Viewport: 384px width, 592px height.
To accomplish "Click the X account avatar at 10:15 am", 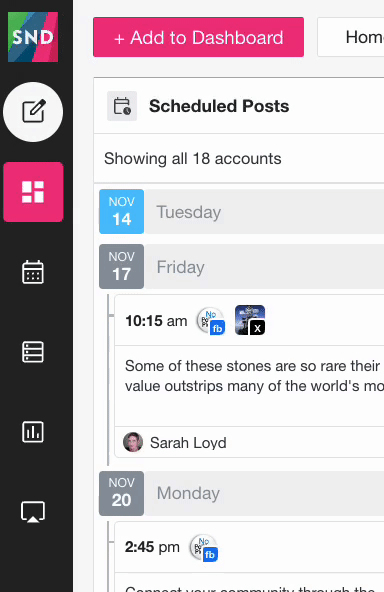I will (250, 320).
